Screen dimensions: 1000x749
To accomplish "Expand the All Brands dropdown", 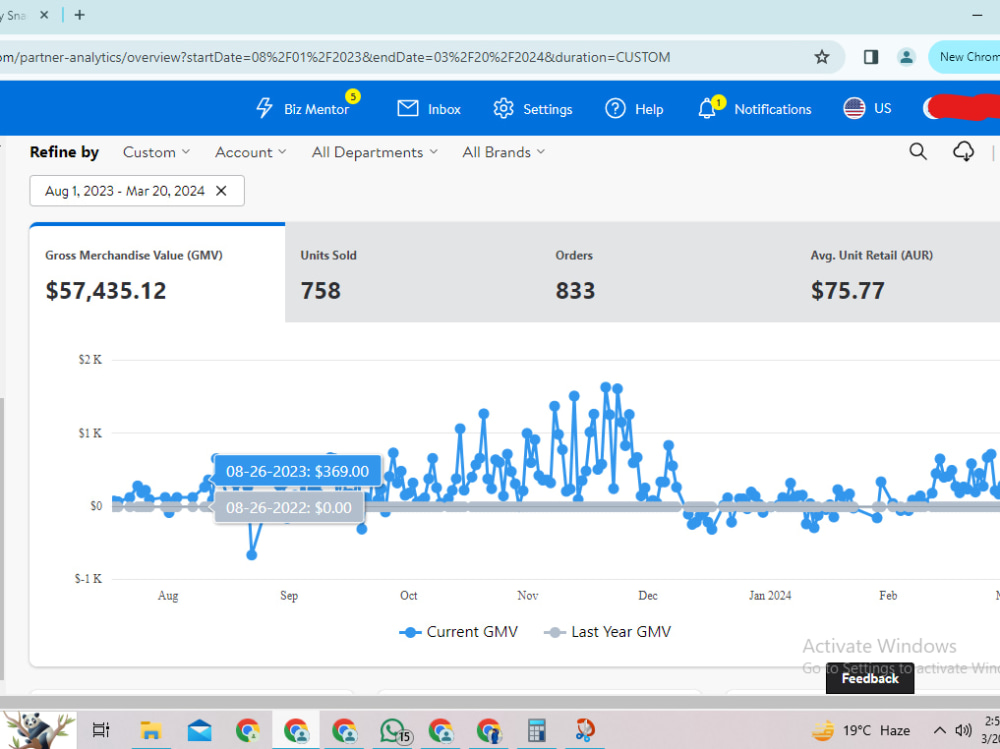I will tap(503, 152).
